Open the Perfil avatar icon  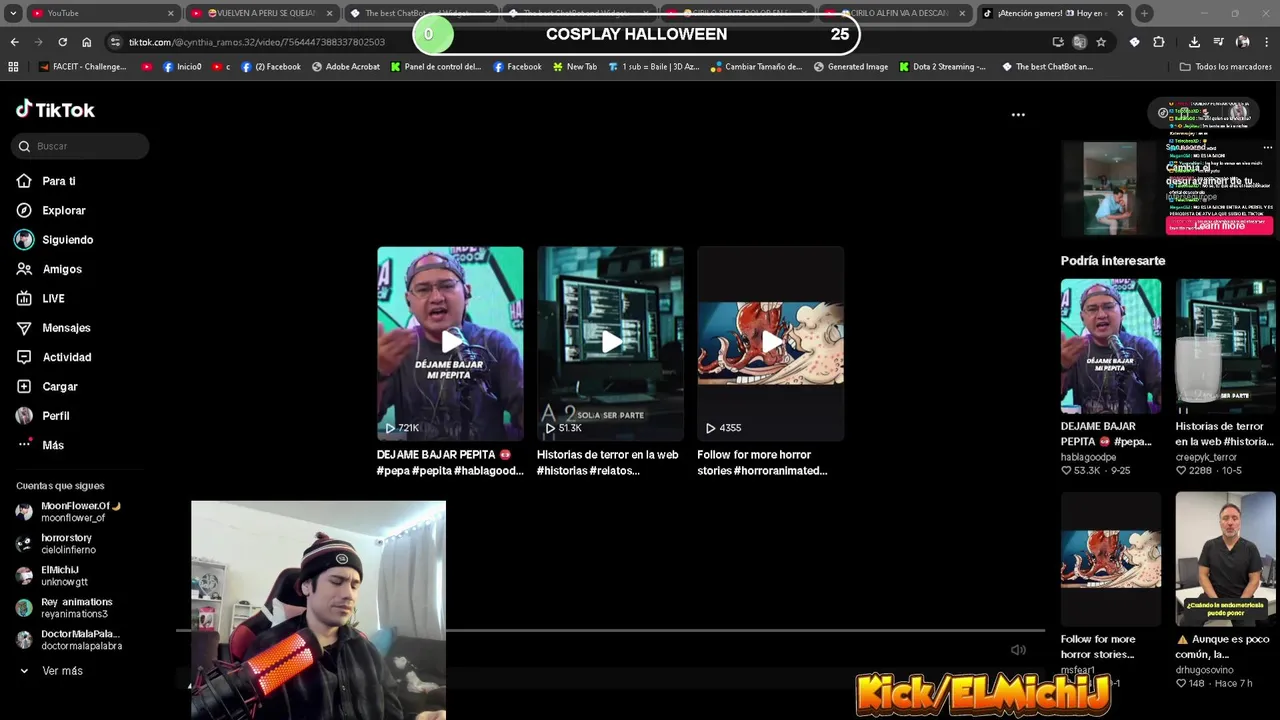pos(24,416)
